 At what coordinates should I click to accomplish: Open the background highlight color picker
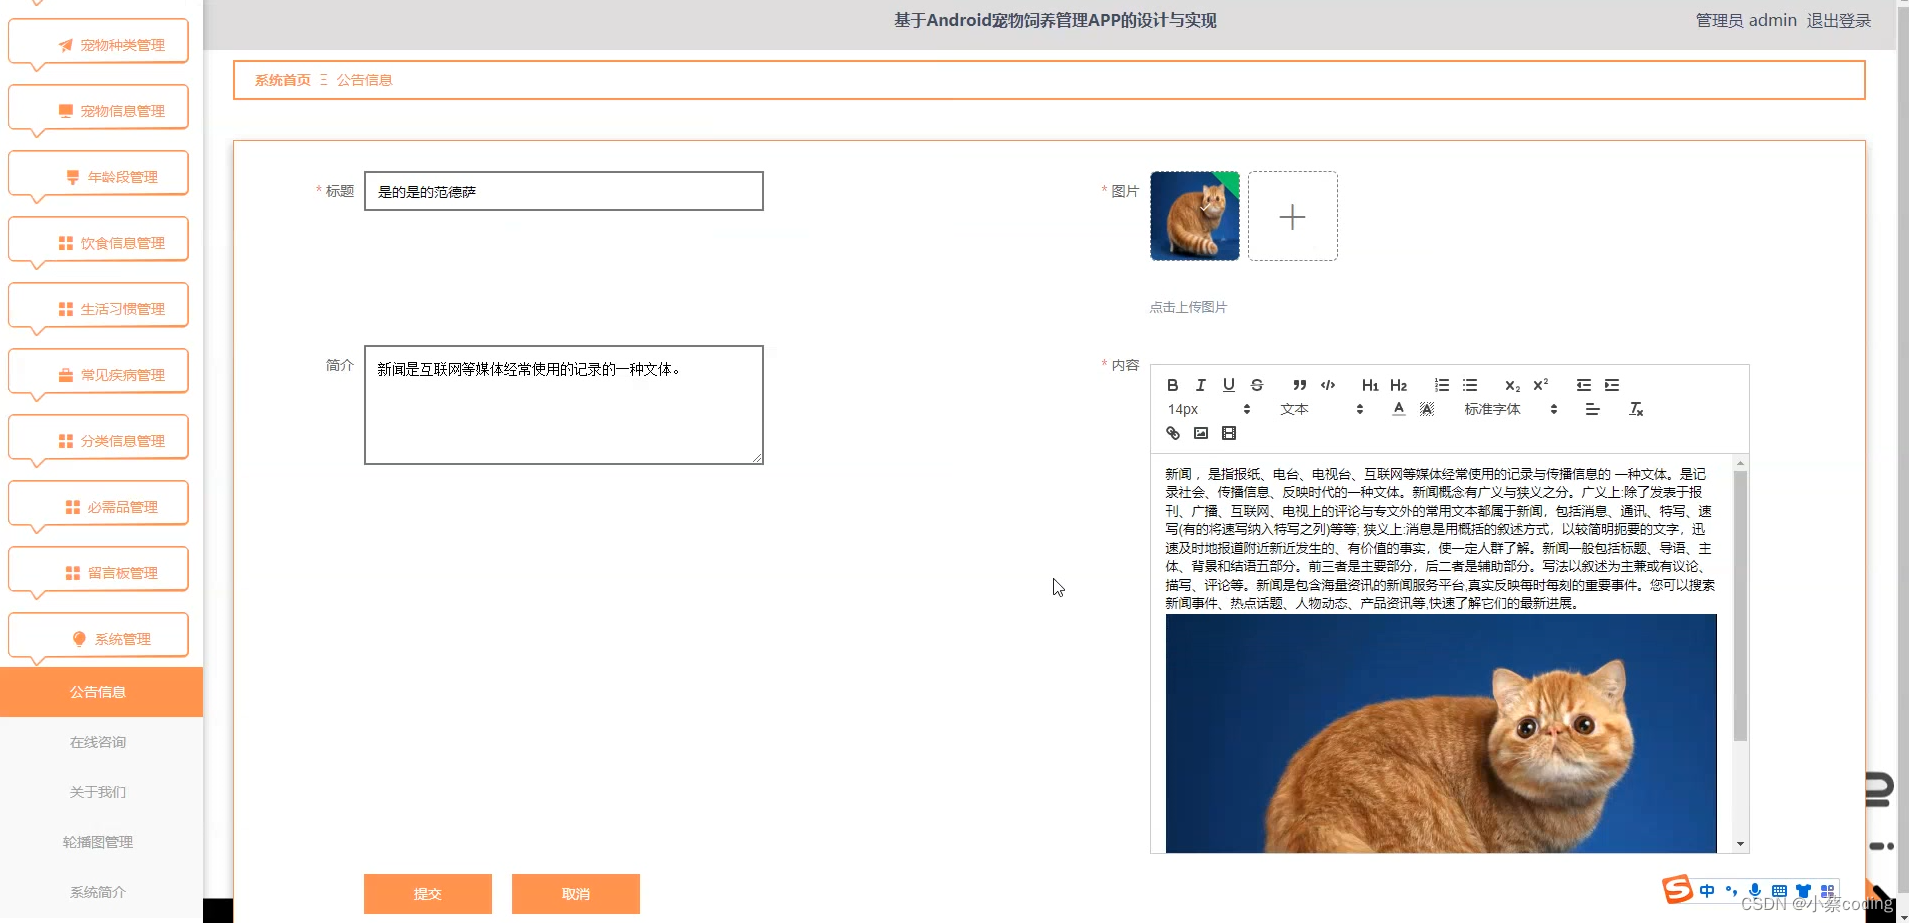click(1427, 409)
